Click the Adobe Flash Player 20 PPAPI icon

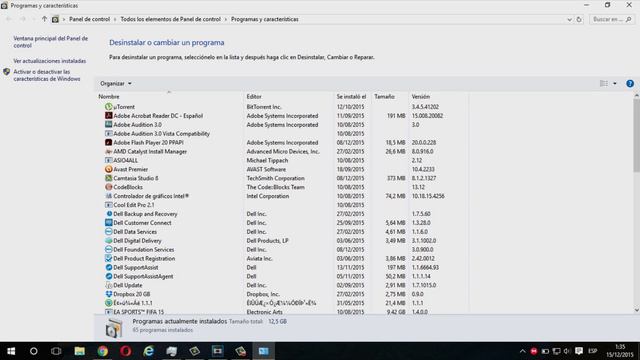tap(109, 142)
